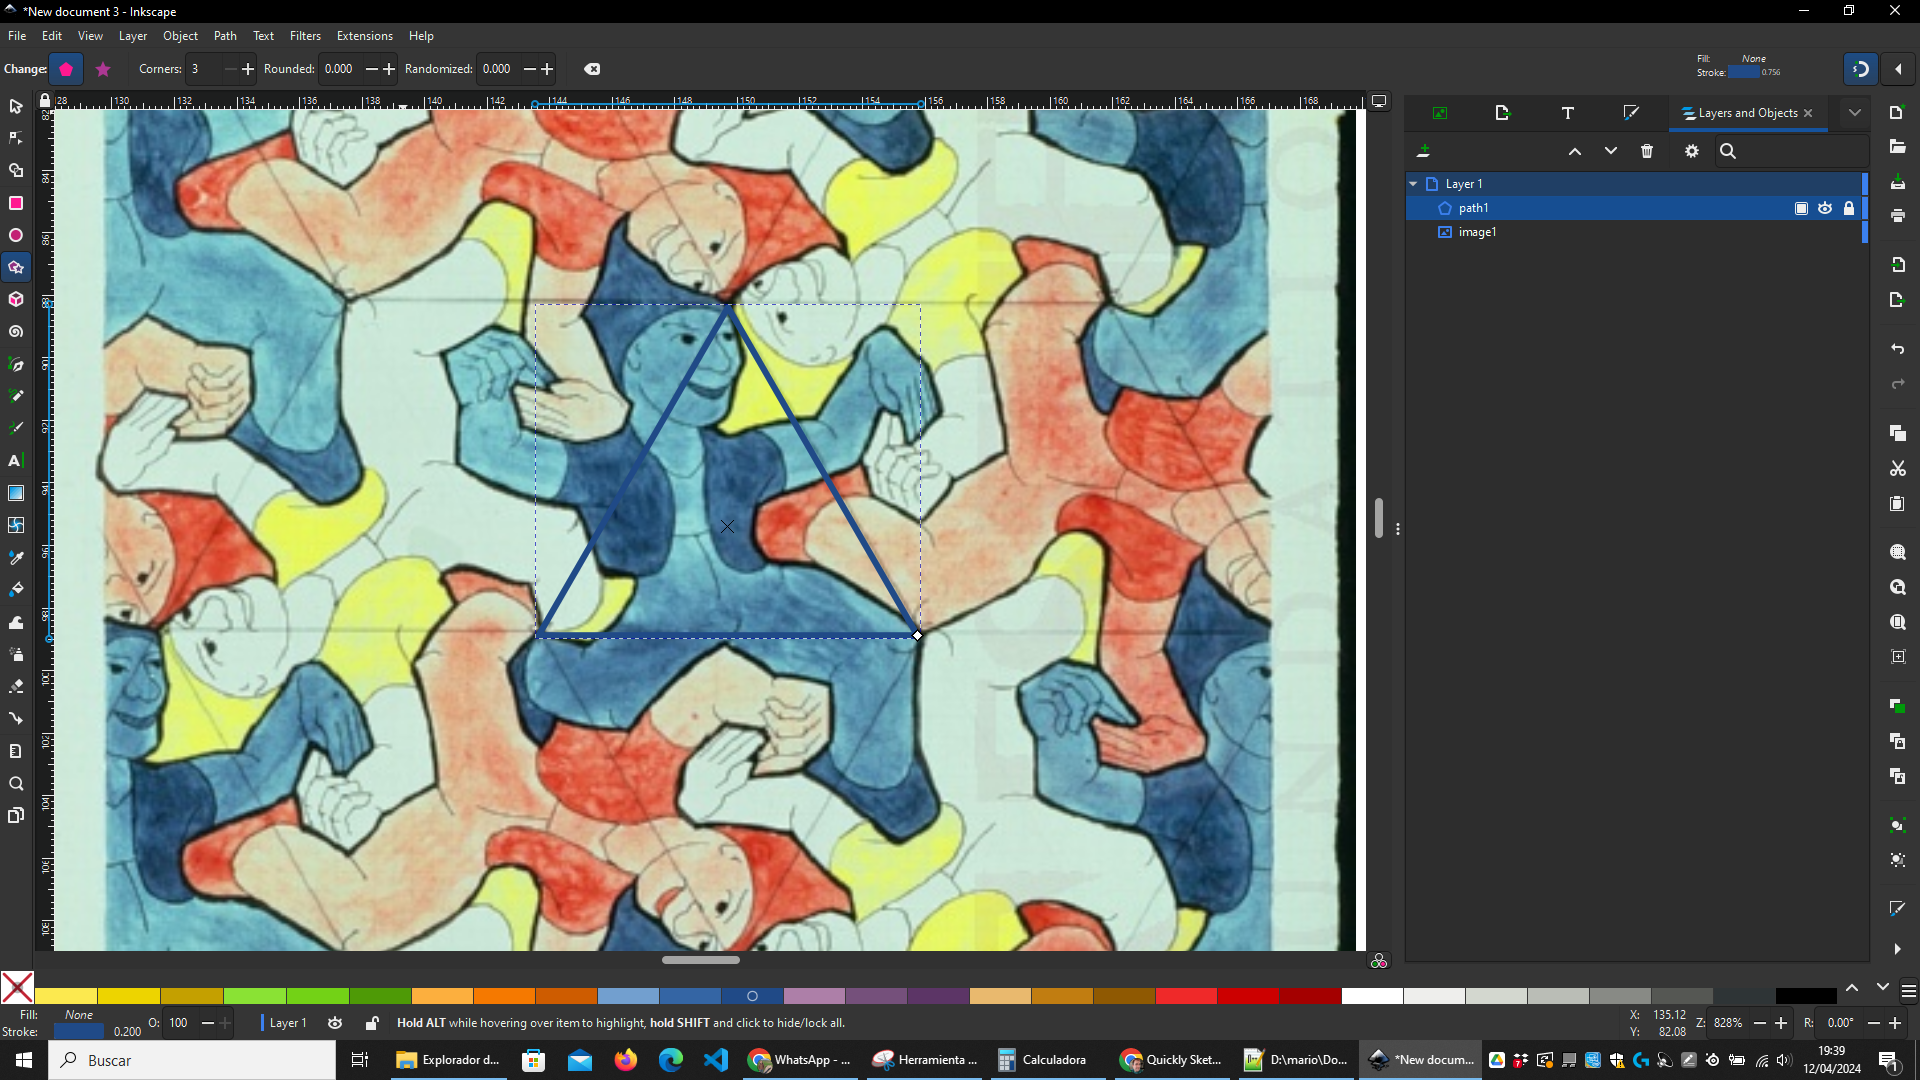Toggle ruler lock in canvas corner

[x=45, y=100]
